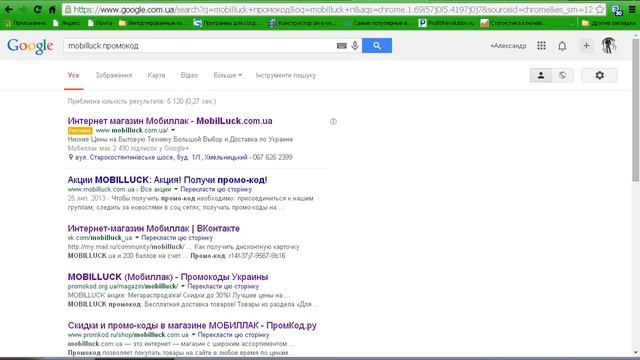Open Інструменти пошуку search tools
Viewport: 640px width, 360px height.
click(x=286, y=75)
